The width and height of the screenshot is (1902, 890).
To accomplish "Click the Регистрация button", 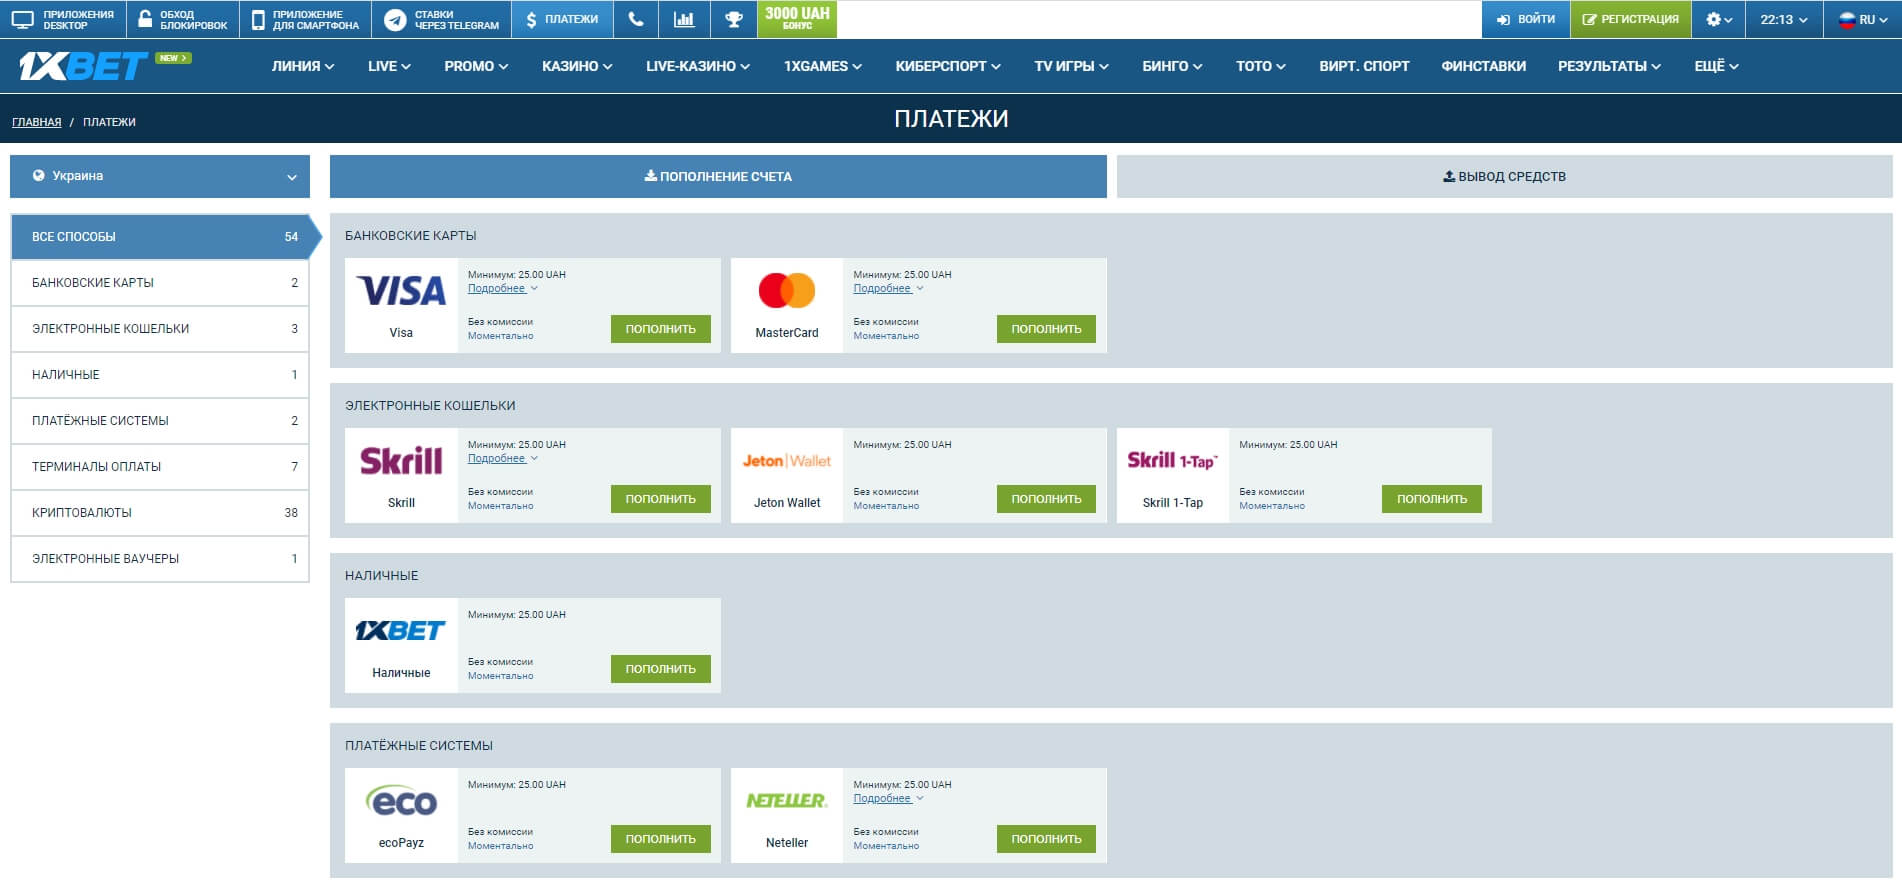I will 1630,19.
